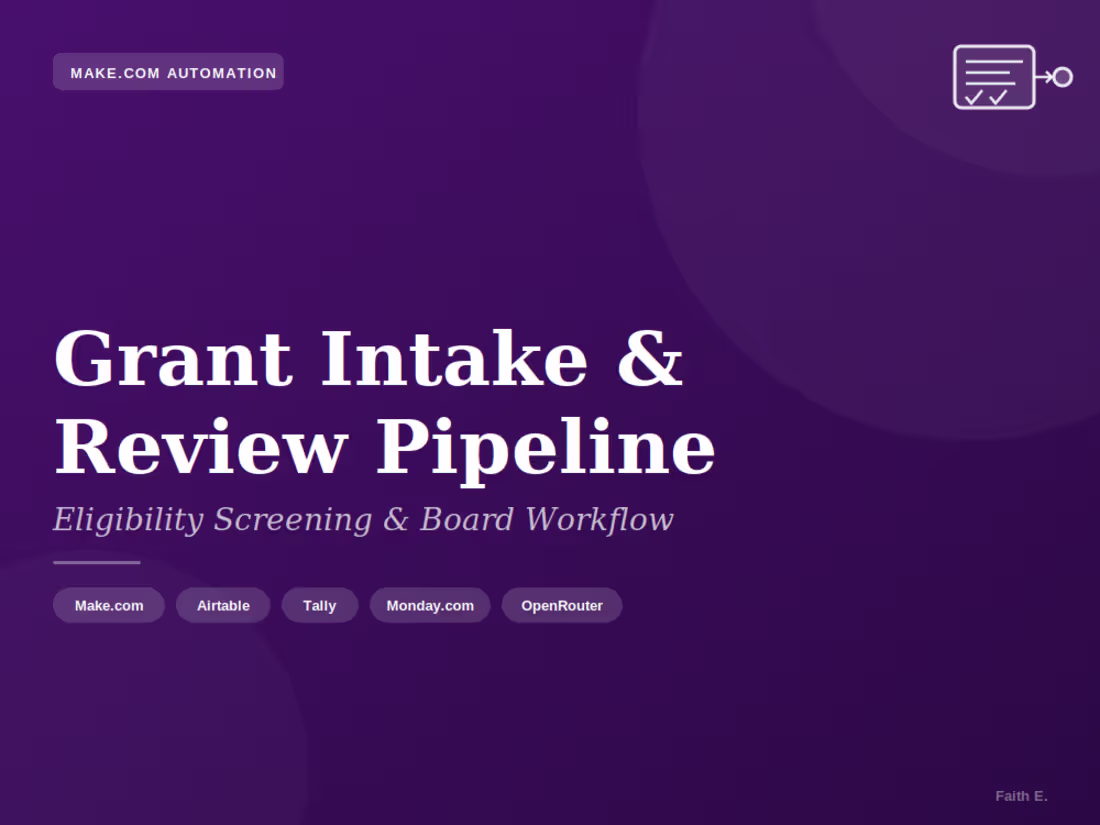
Task: Click the form-checklist workflow icon
Action: [1012, 77]
